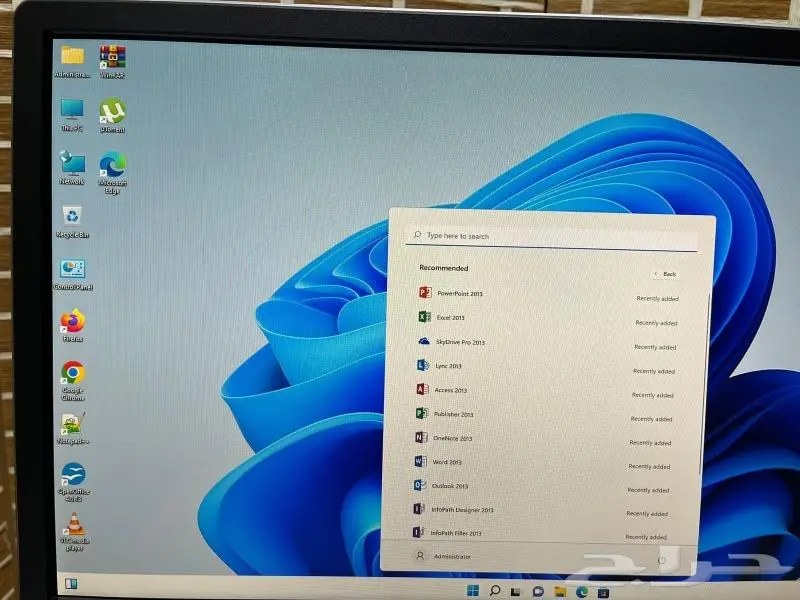
Task: Launch Microsoft Edge from the taskbar
Action: pos(582,592)
